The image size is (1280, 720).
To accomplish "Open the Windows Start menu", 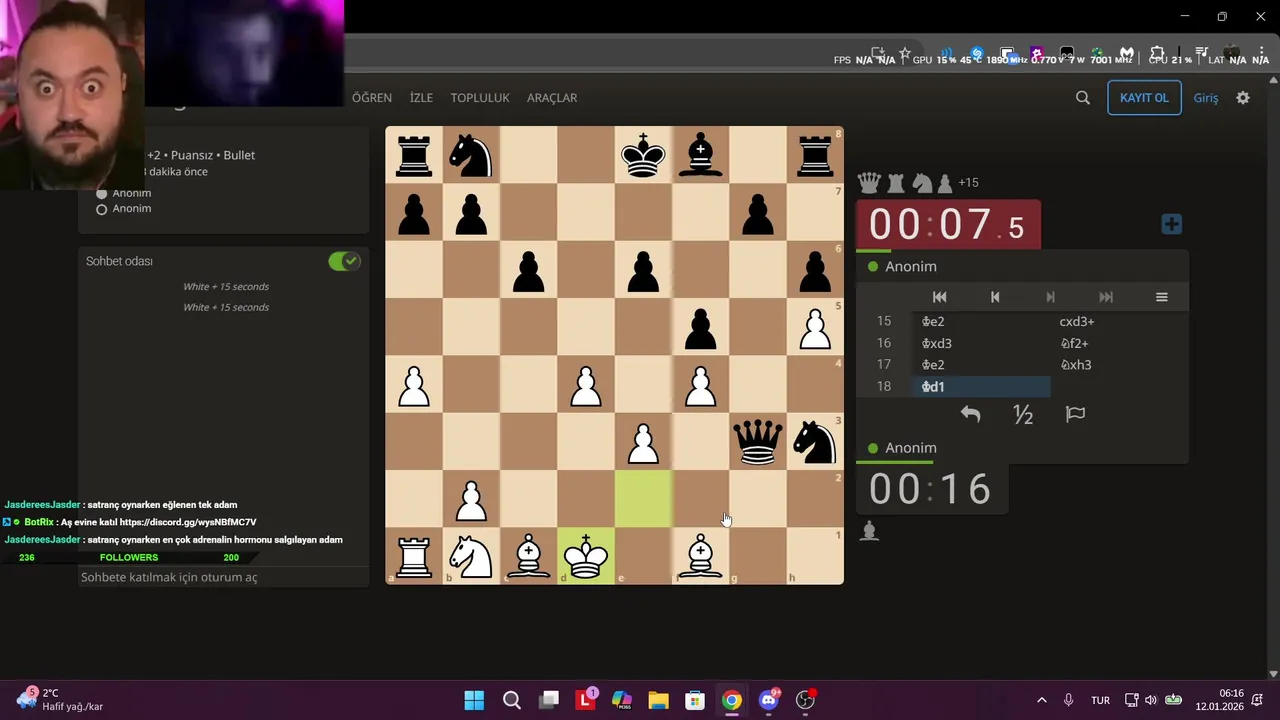I will click(x=474, y=700).
